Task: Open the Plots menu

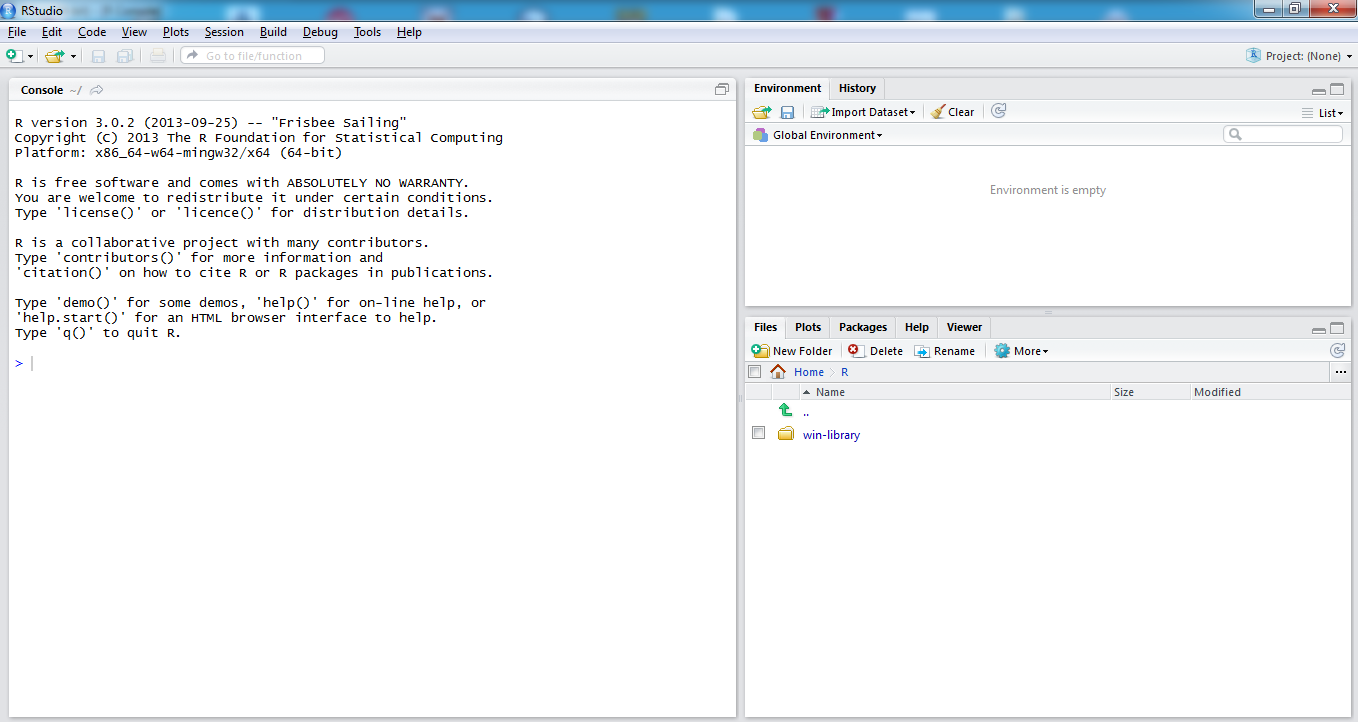Action: 176,32
